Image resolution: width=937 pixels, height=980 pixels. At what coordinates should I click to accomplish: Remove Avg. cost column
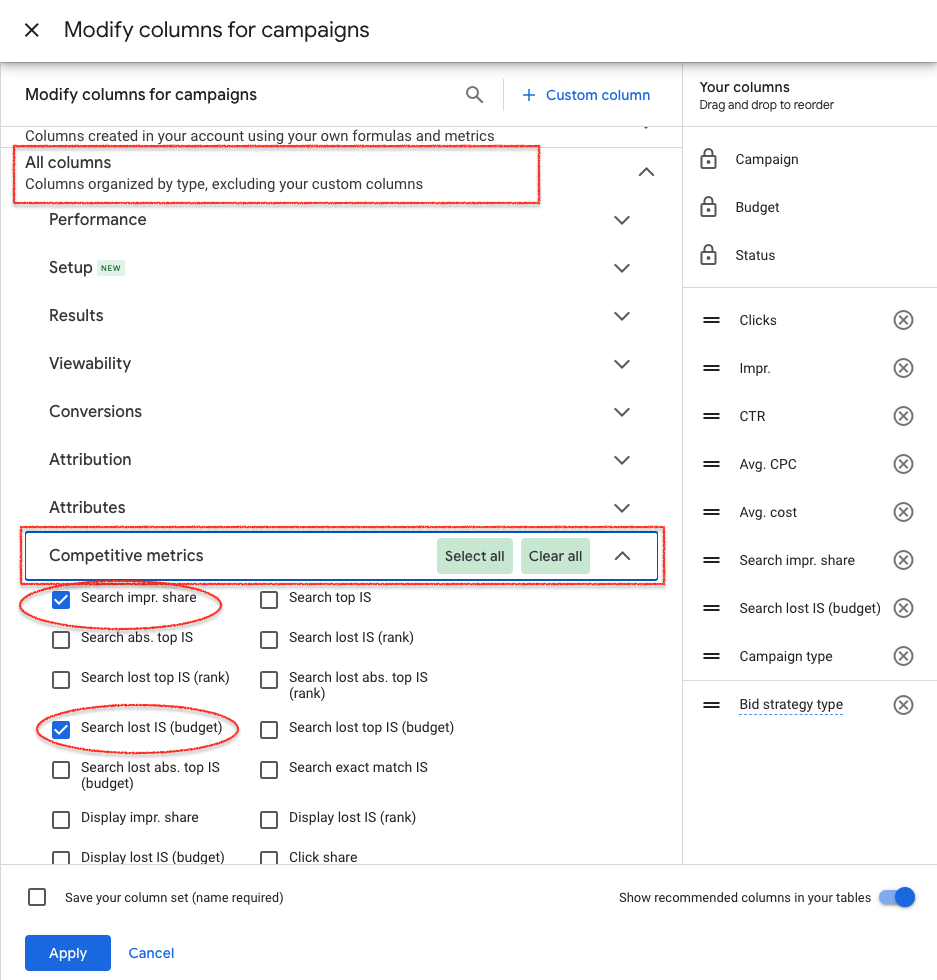click(x=903, y=512)
